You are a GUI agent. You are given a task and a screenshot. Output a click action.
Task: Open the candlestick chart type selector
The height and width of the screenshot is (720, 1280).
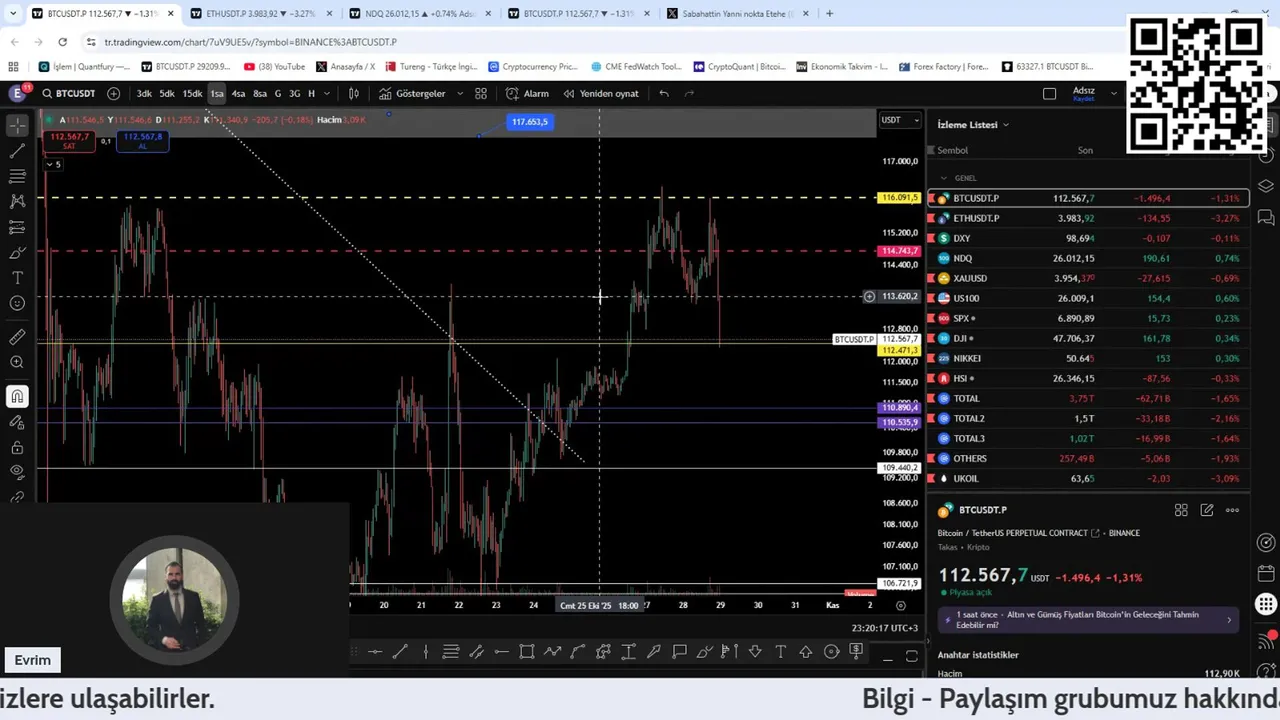(x=353, y=93)
